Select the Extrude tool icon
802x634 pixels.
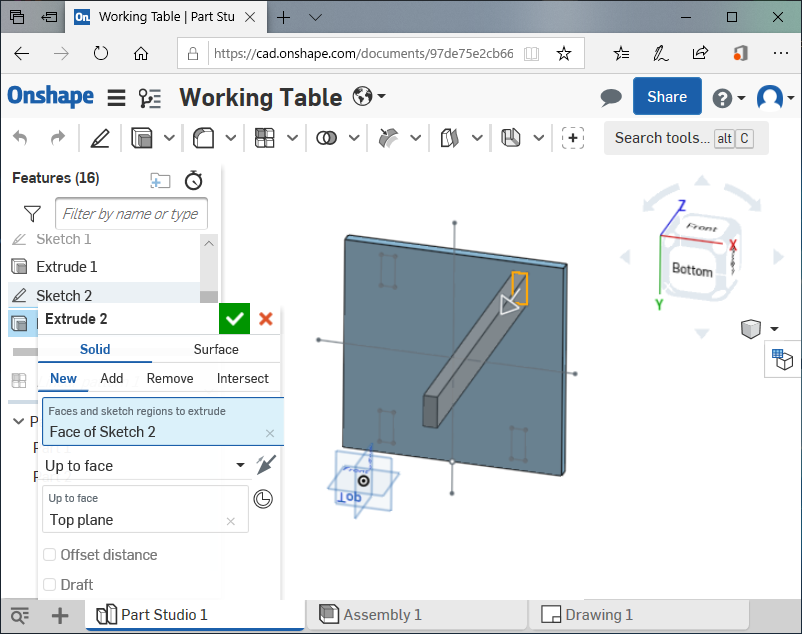(142, 138)
